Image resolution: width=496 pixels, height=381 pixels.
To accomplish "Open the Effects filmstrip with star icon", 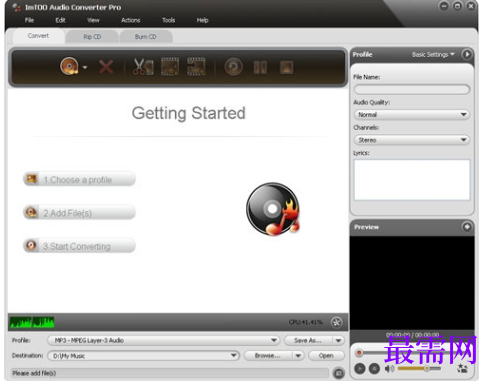I will (170, 66).
